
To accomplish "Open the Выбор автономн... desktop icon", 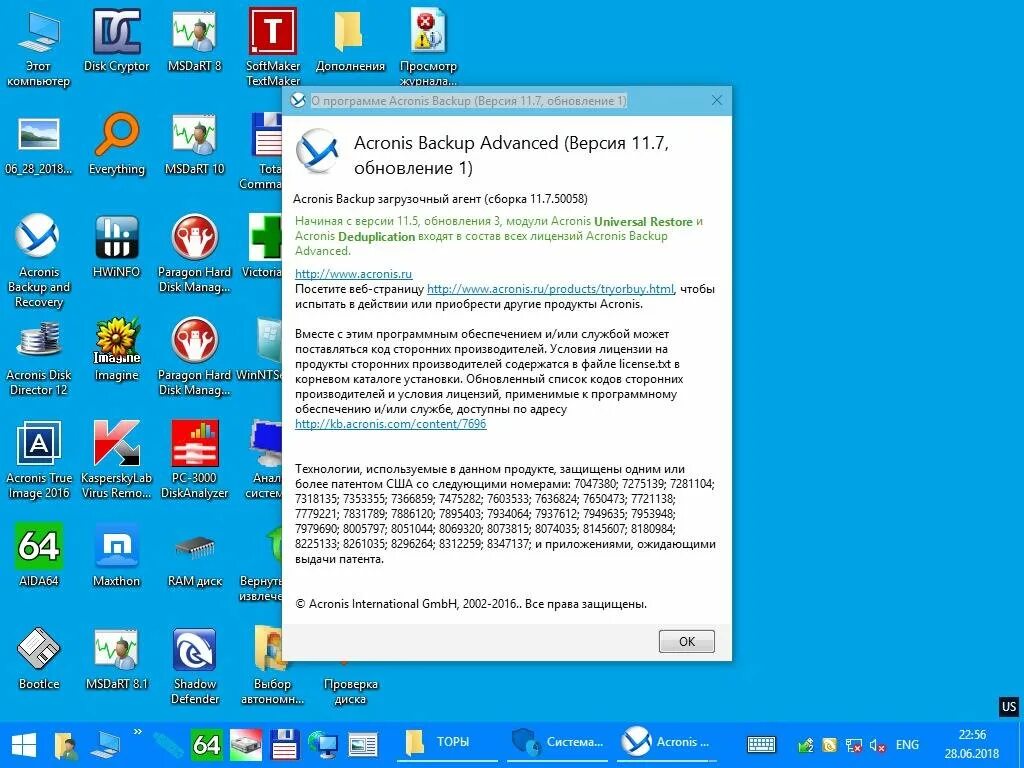I will 272,666.
